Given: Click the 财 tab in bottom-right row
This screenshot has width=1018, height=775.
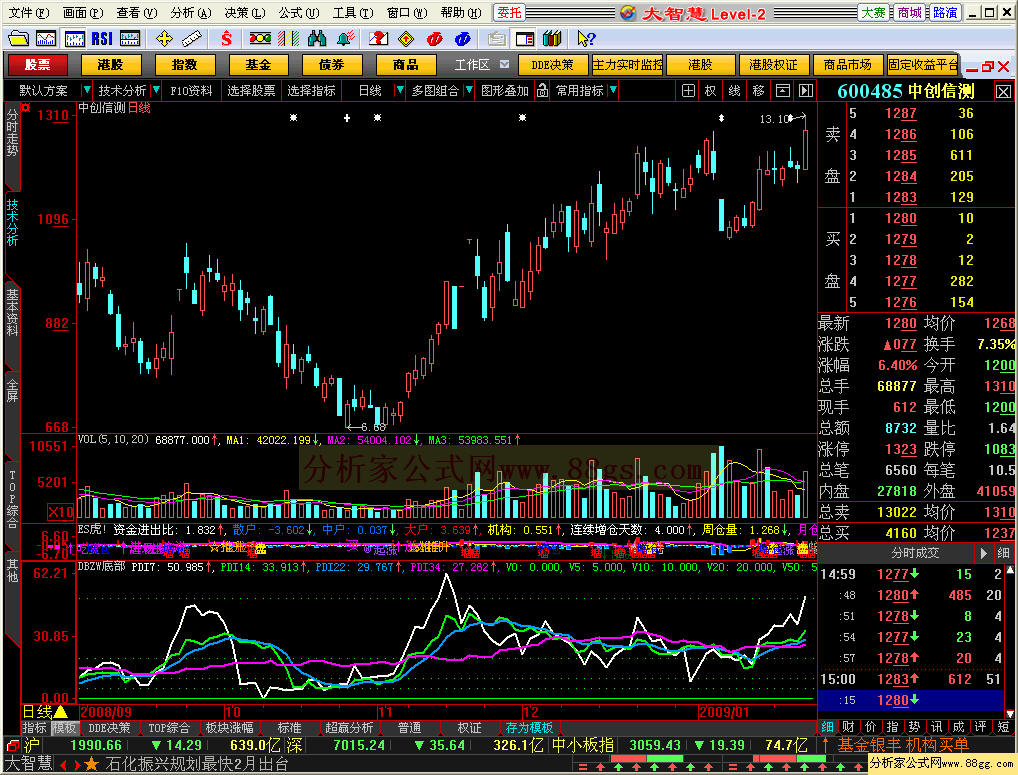Looking at the screenshot, I should pyautogui.click(x=849, y=726).
